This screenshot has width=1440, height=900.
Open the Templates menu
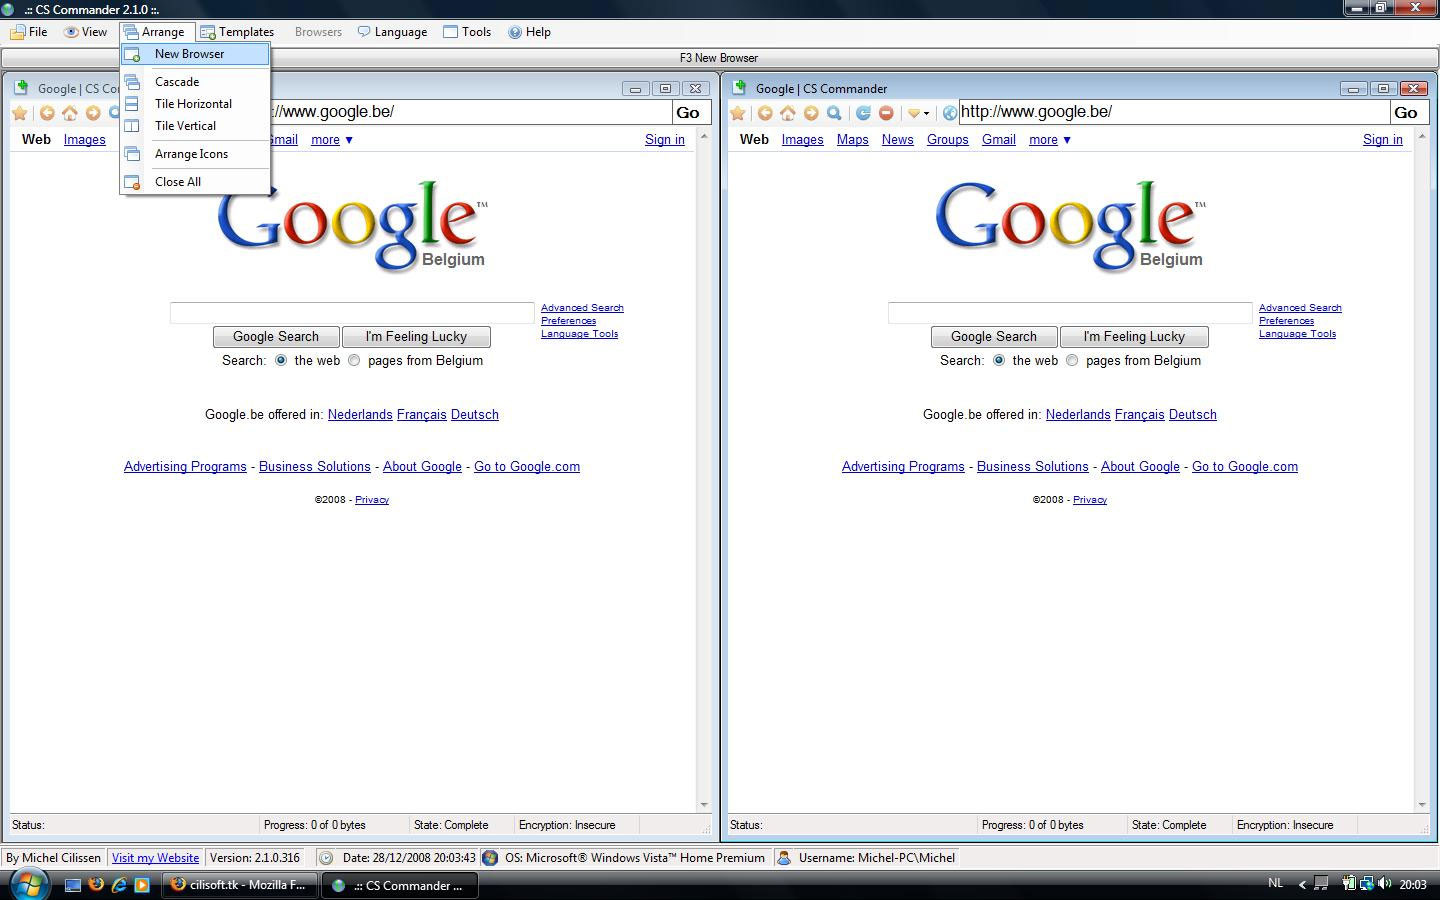tap(237, 32)
